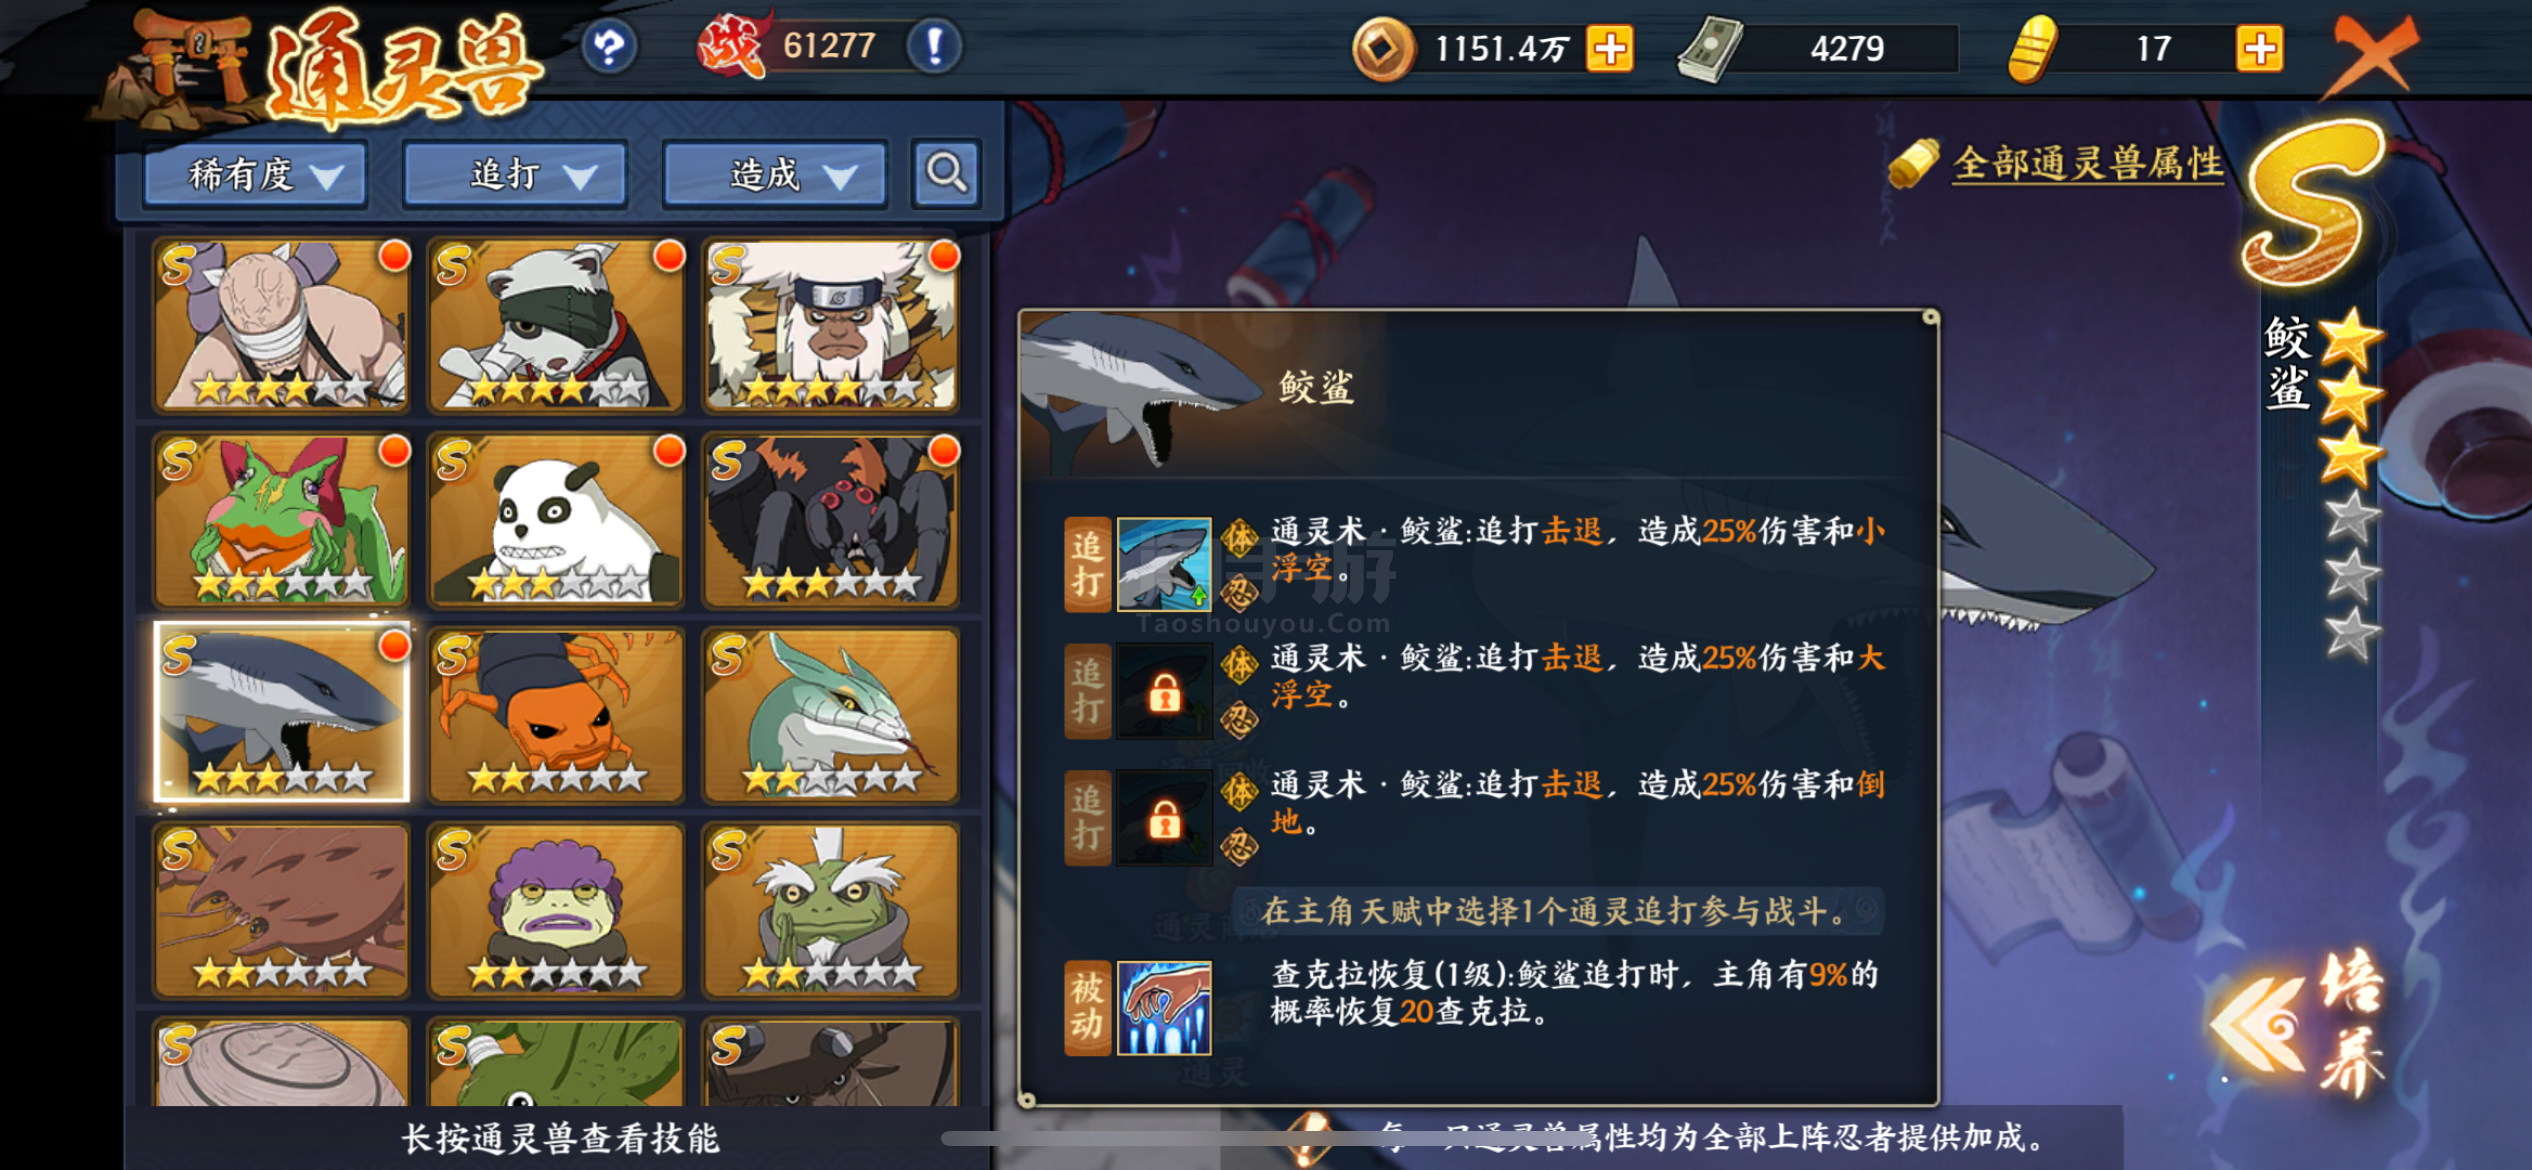Choose the white tanuki summon beast thumbnail
The height and width of the screenshot is (1170, 2532).
pyautogui.click(x=556, y=325)
